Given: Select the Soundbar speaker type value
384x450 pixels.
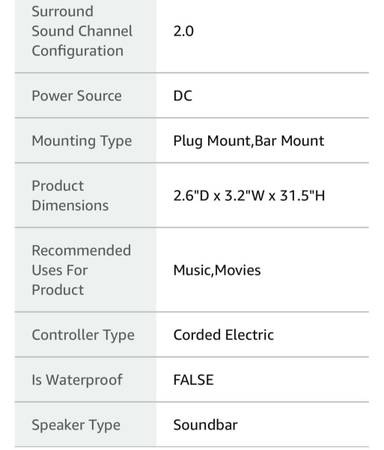Looking at the screenshot, I should tap(205, 425).
